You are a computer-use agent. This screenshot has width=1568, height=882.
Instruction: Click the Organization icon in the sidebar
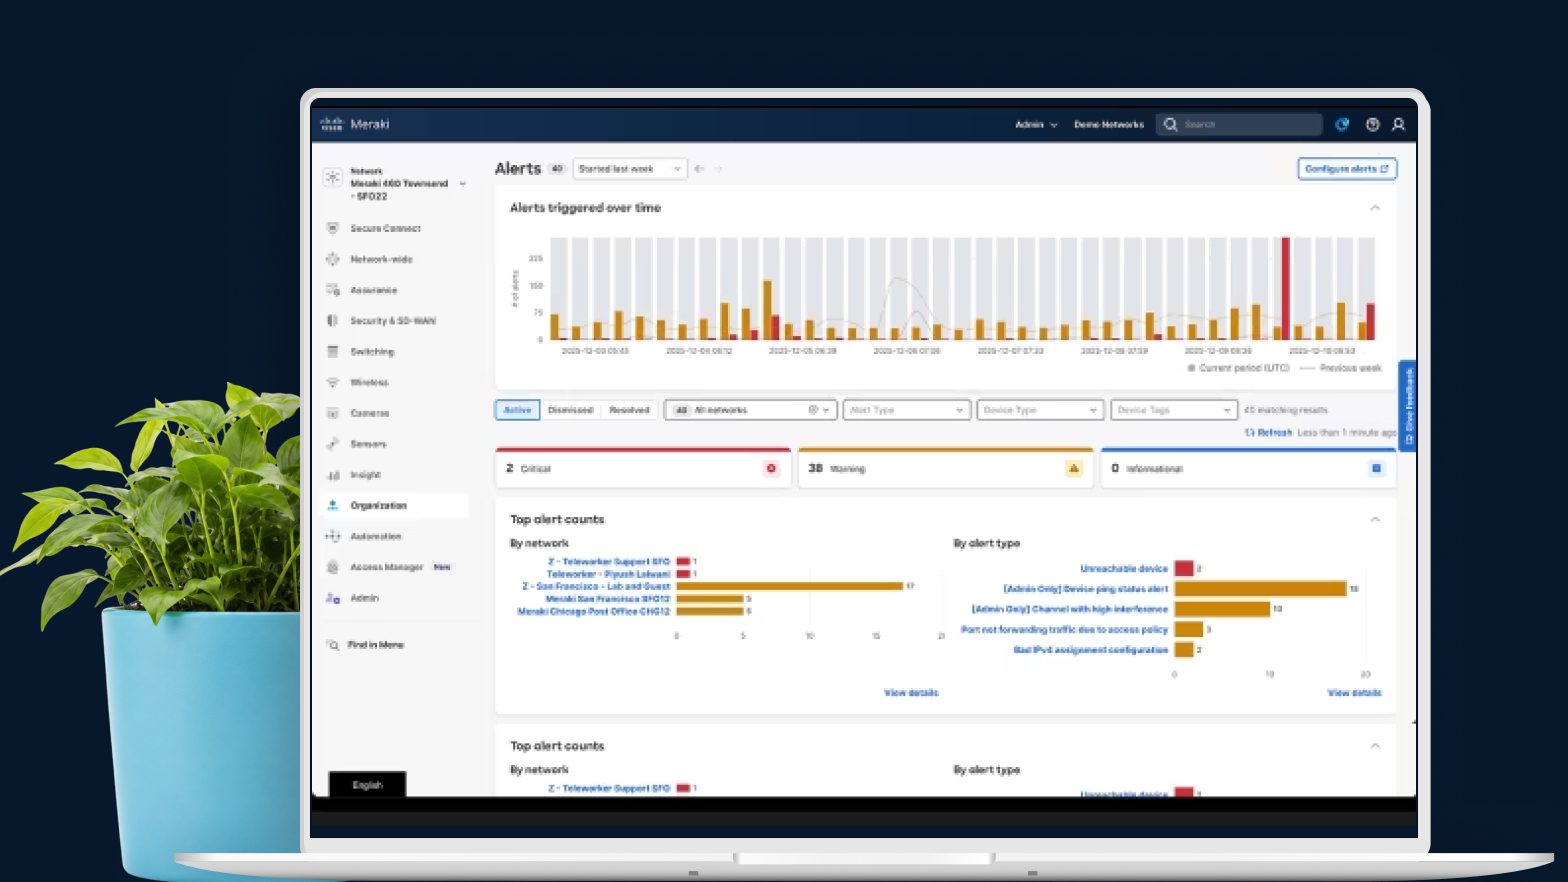click(333, 506)
